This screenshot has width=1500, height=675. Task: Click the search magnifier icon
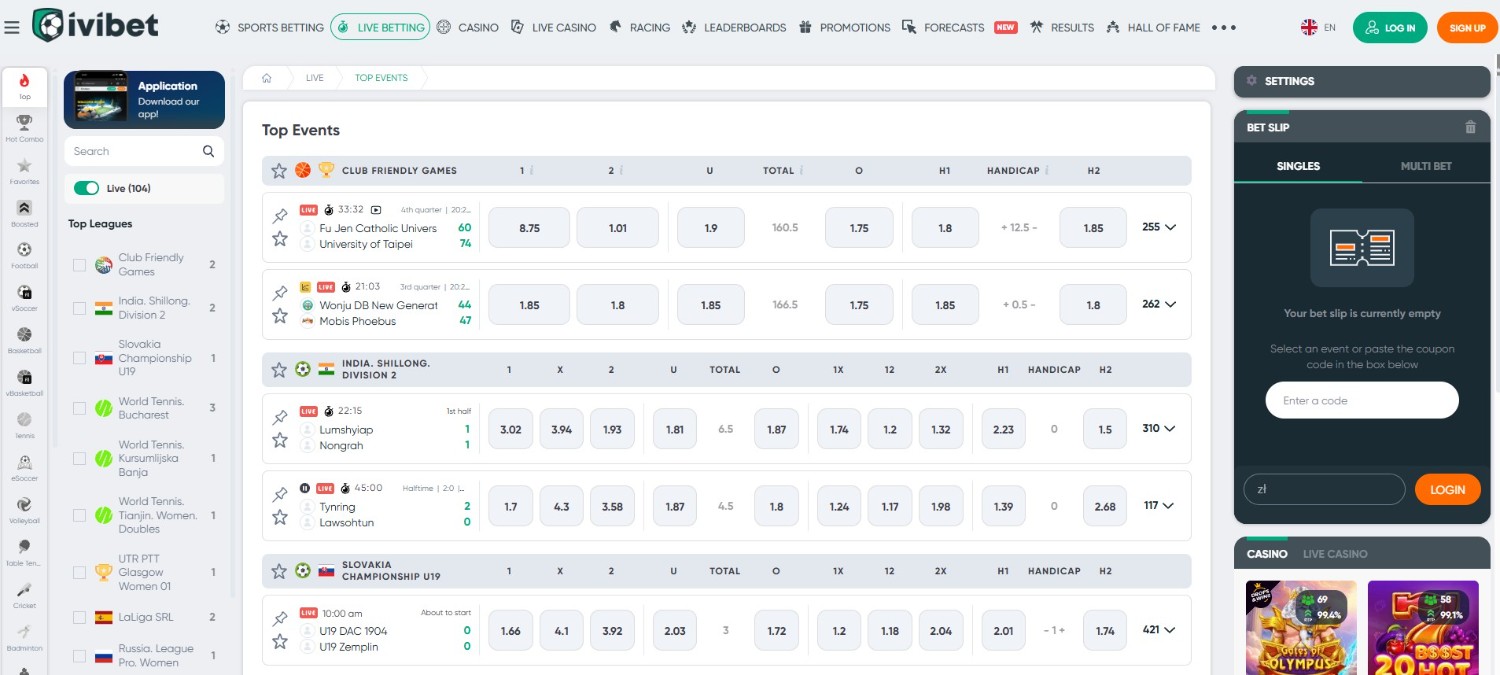pos(208,151)
